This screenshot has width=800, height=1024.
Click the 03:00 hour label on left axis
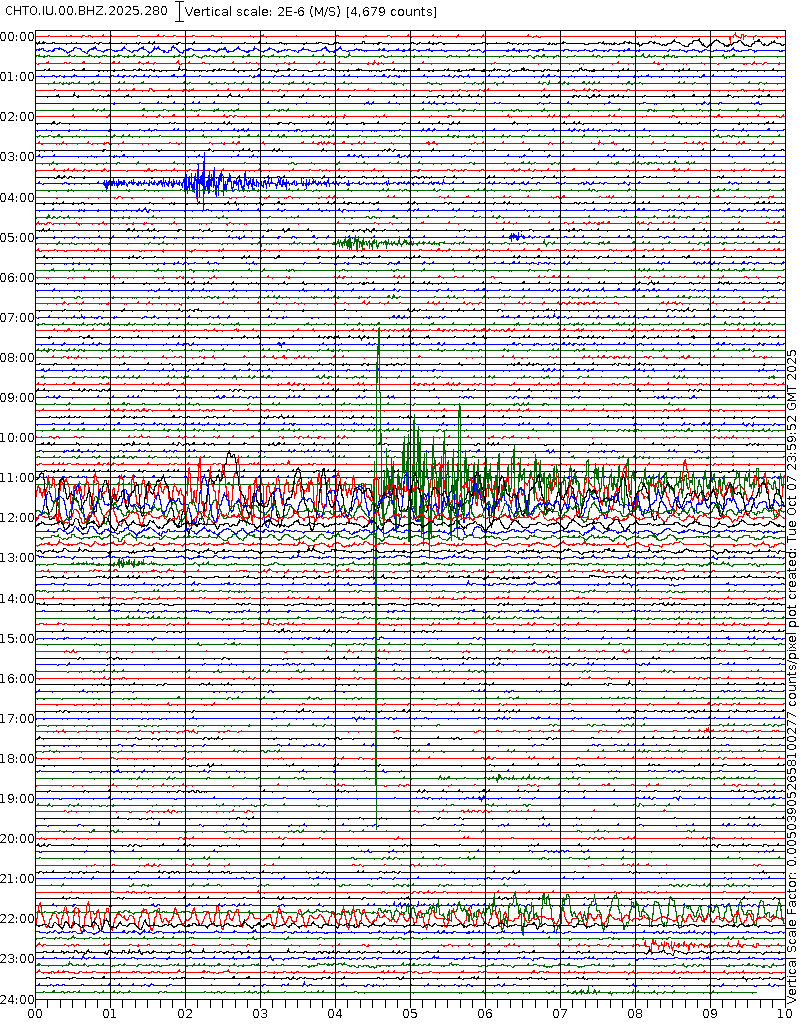coord(18,157)
